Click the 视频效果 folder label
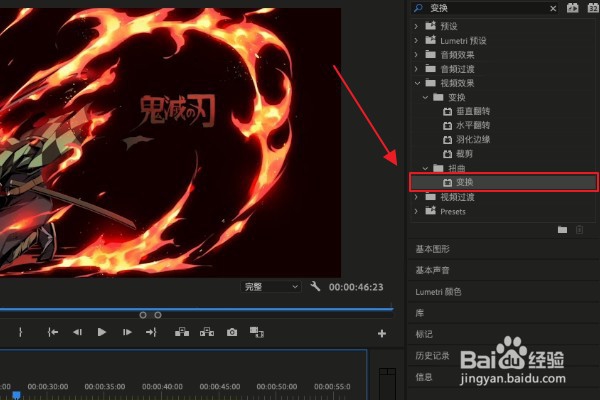This screenshot has height=400, width=600. click(457, 83)
